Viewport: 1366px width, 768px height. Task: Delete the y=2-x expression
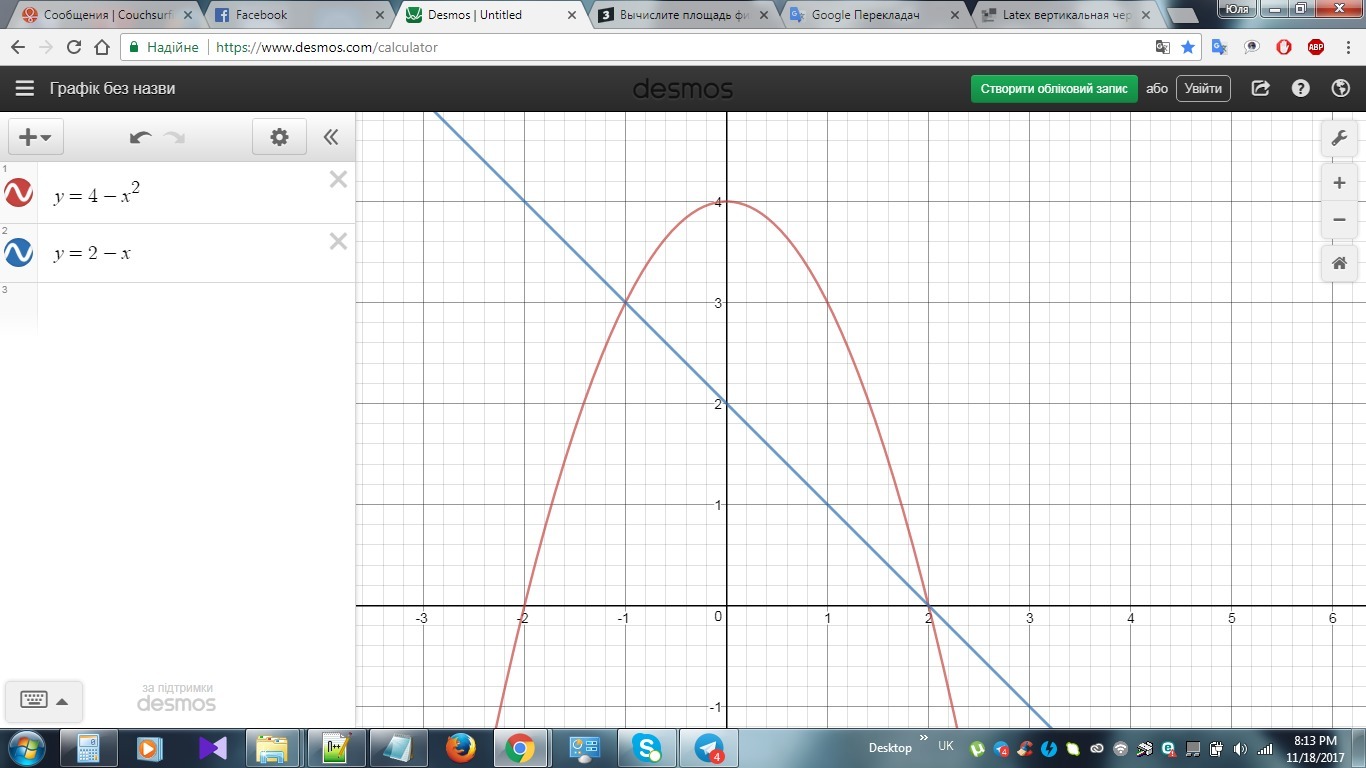click(338, 240)
